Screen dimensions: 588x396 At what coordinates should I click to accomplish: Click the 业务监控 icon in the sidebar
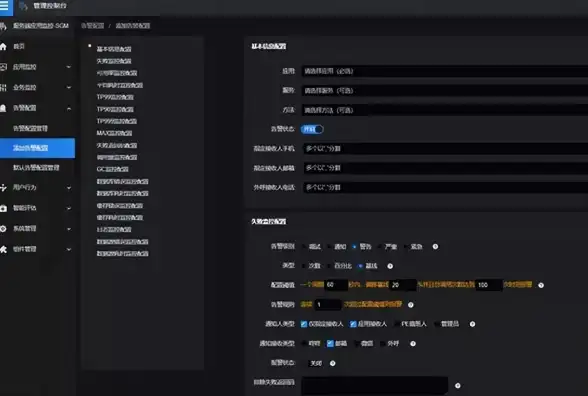3,88
